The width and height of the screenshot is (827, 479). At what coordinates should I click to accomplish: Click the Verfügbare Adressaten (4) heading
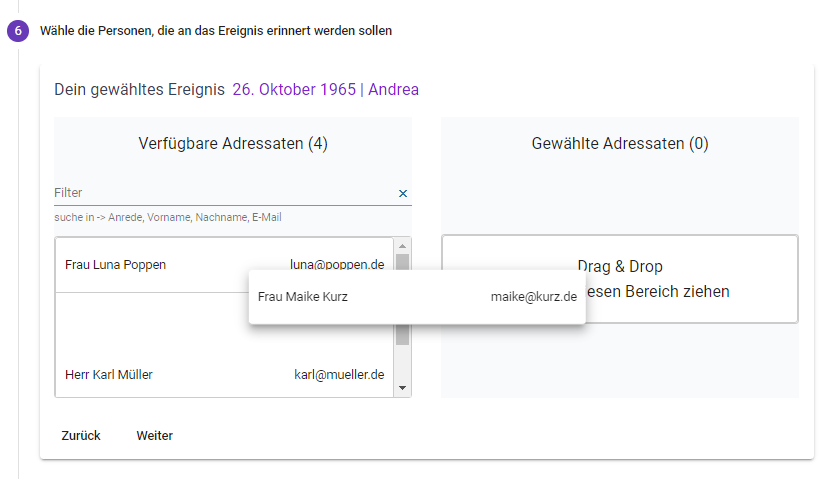click(233, 144)
